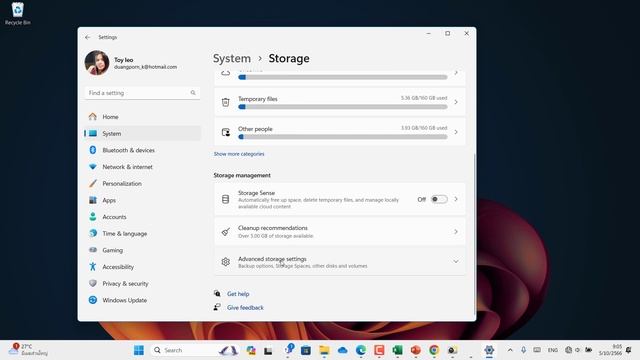Image resolution: width=640 pixels, height=360 pixels.
Task: Click the Other people usage bar
Action: coord(343,137)
